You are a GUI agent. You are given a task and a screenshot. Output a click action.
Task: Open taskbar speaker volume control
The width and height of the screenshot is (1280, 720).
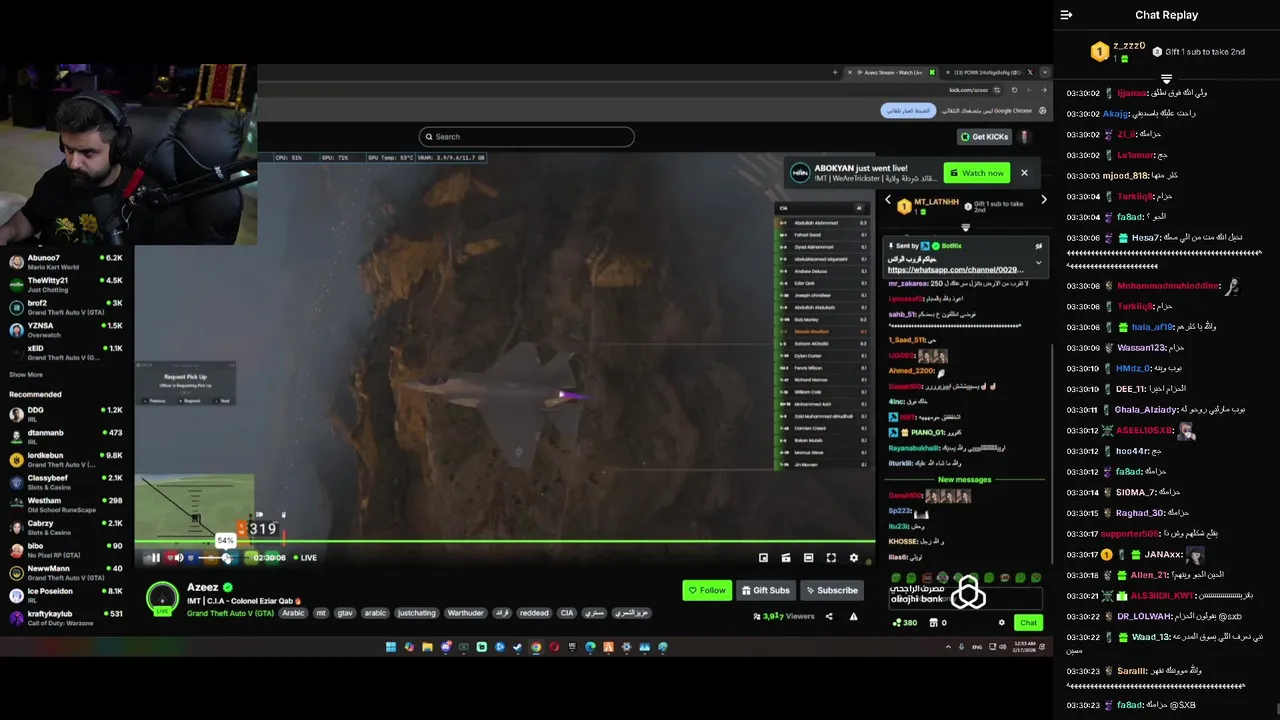coord(1003,647)
